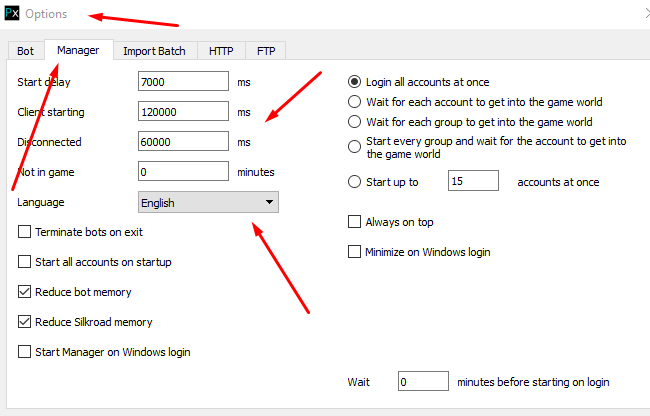Image resolution: width=650 pixels, height=416 pixels.
Task: Disable Reduce Silkroad memory option
Action: pos(25,322)
